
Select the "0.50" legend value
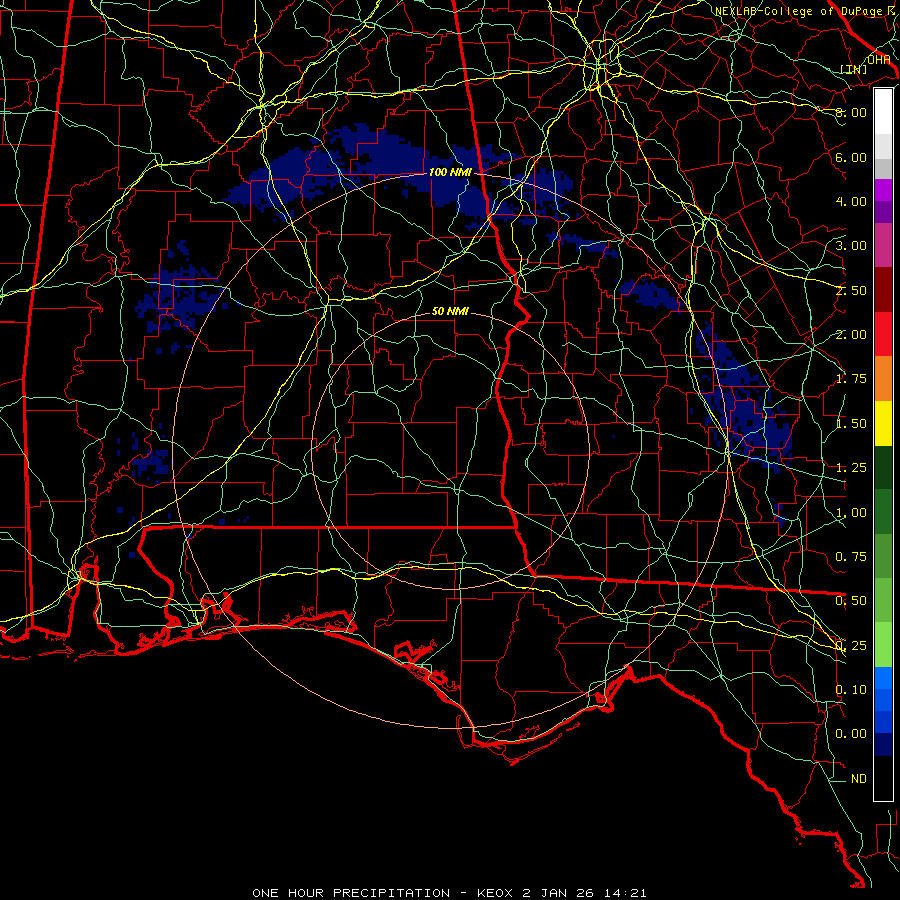851,601
